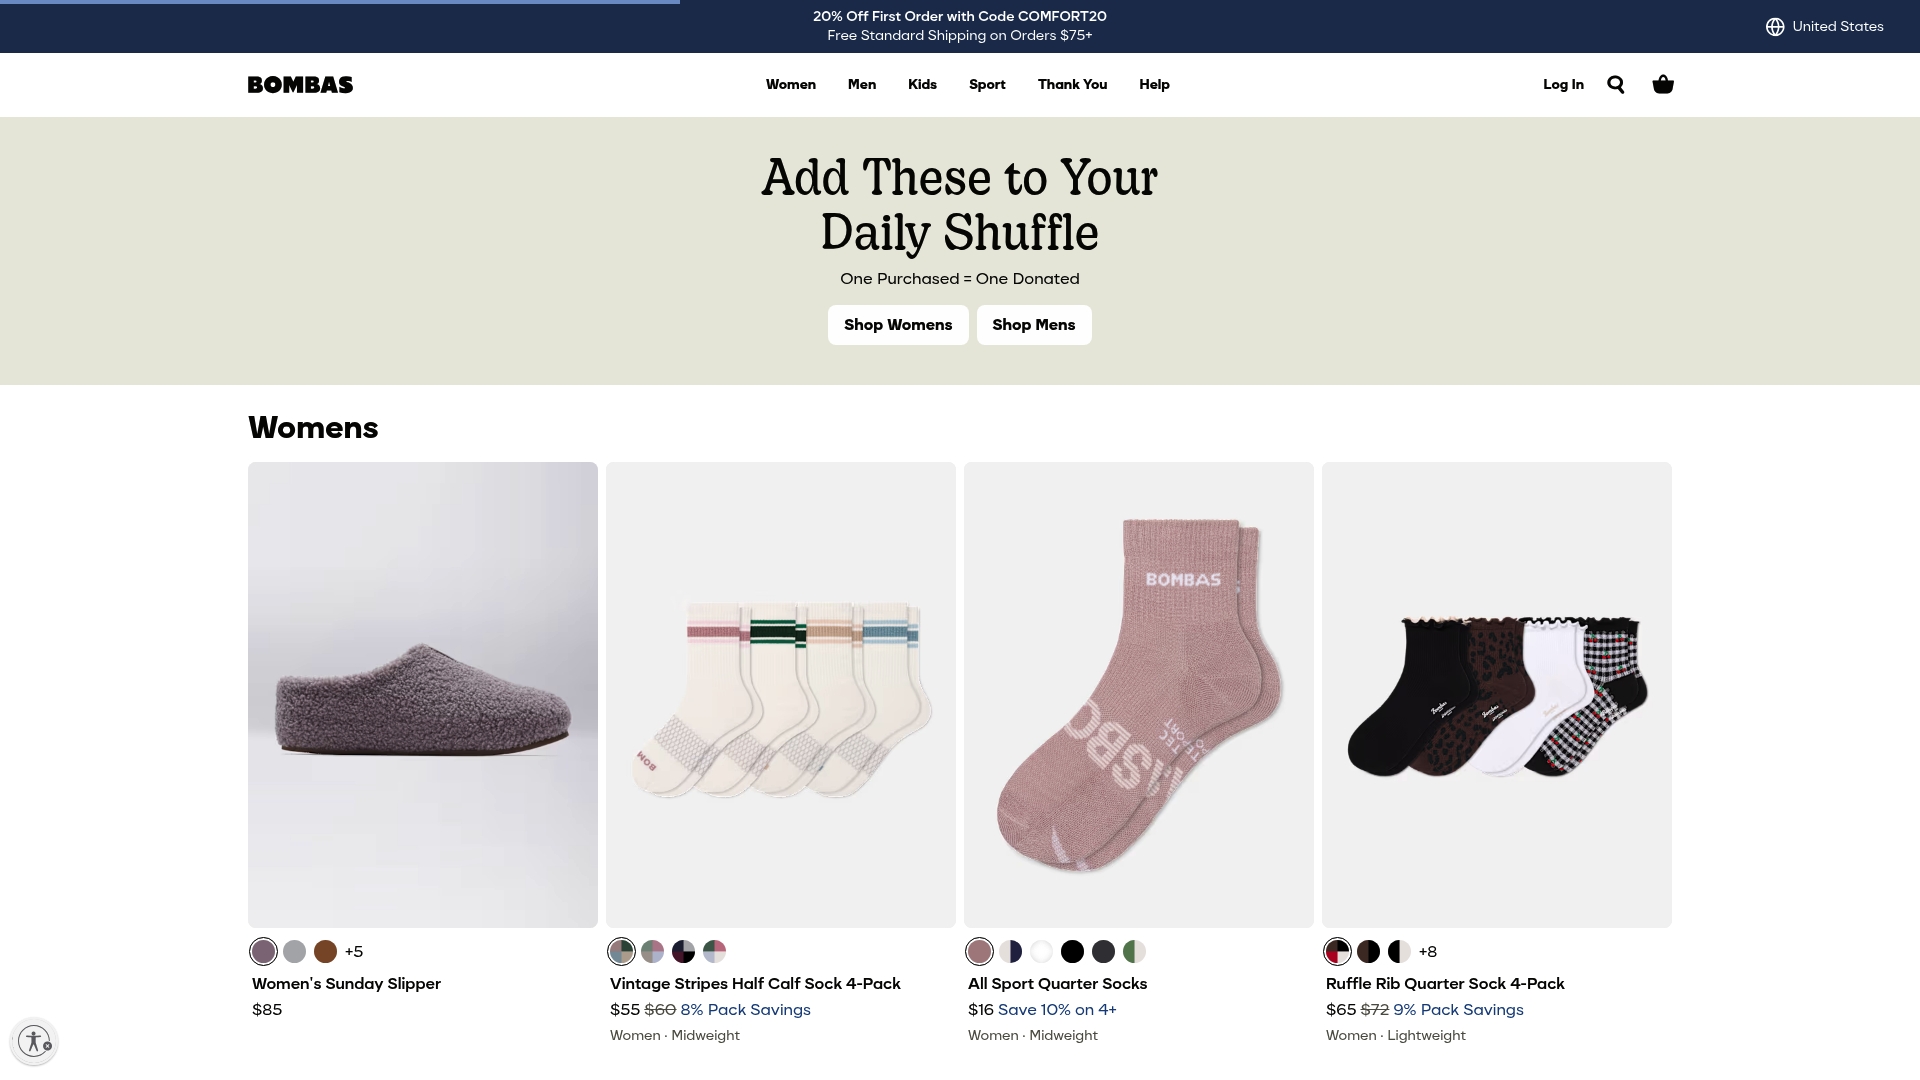The width and height of the screenshot is (1920, 1080).
Task: Open the search magnifier icon
Action: coord(1616,84)
